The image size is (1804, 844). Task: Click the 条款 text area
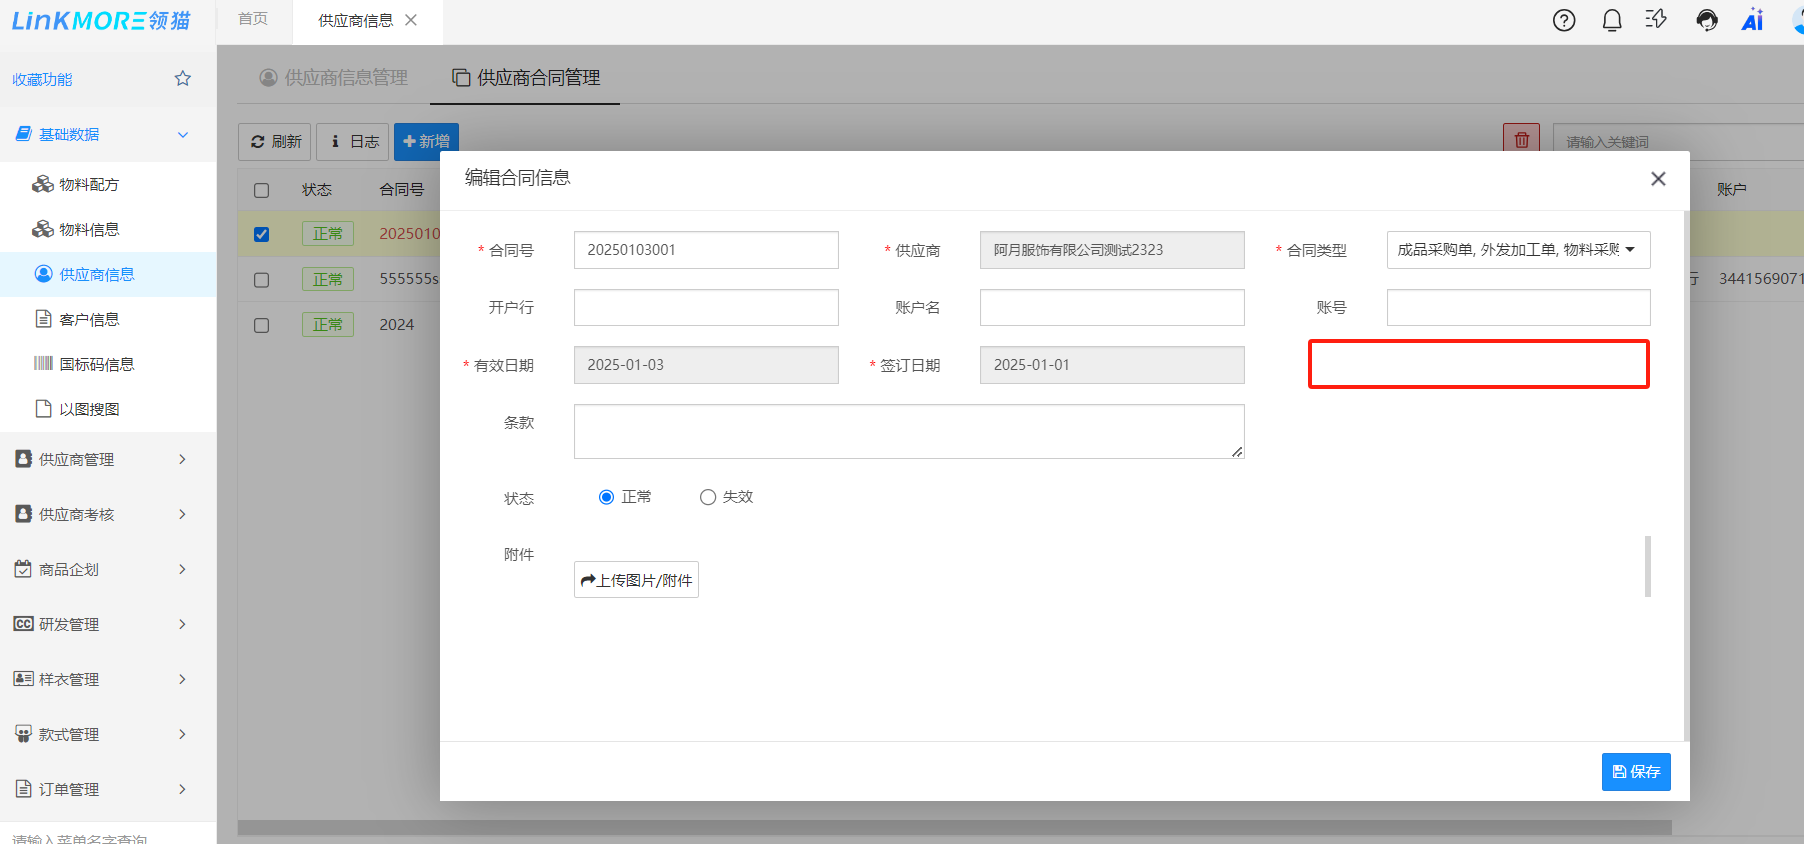(x=909, y=432)
